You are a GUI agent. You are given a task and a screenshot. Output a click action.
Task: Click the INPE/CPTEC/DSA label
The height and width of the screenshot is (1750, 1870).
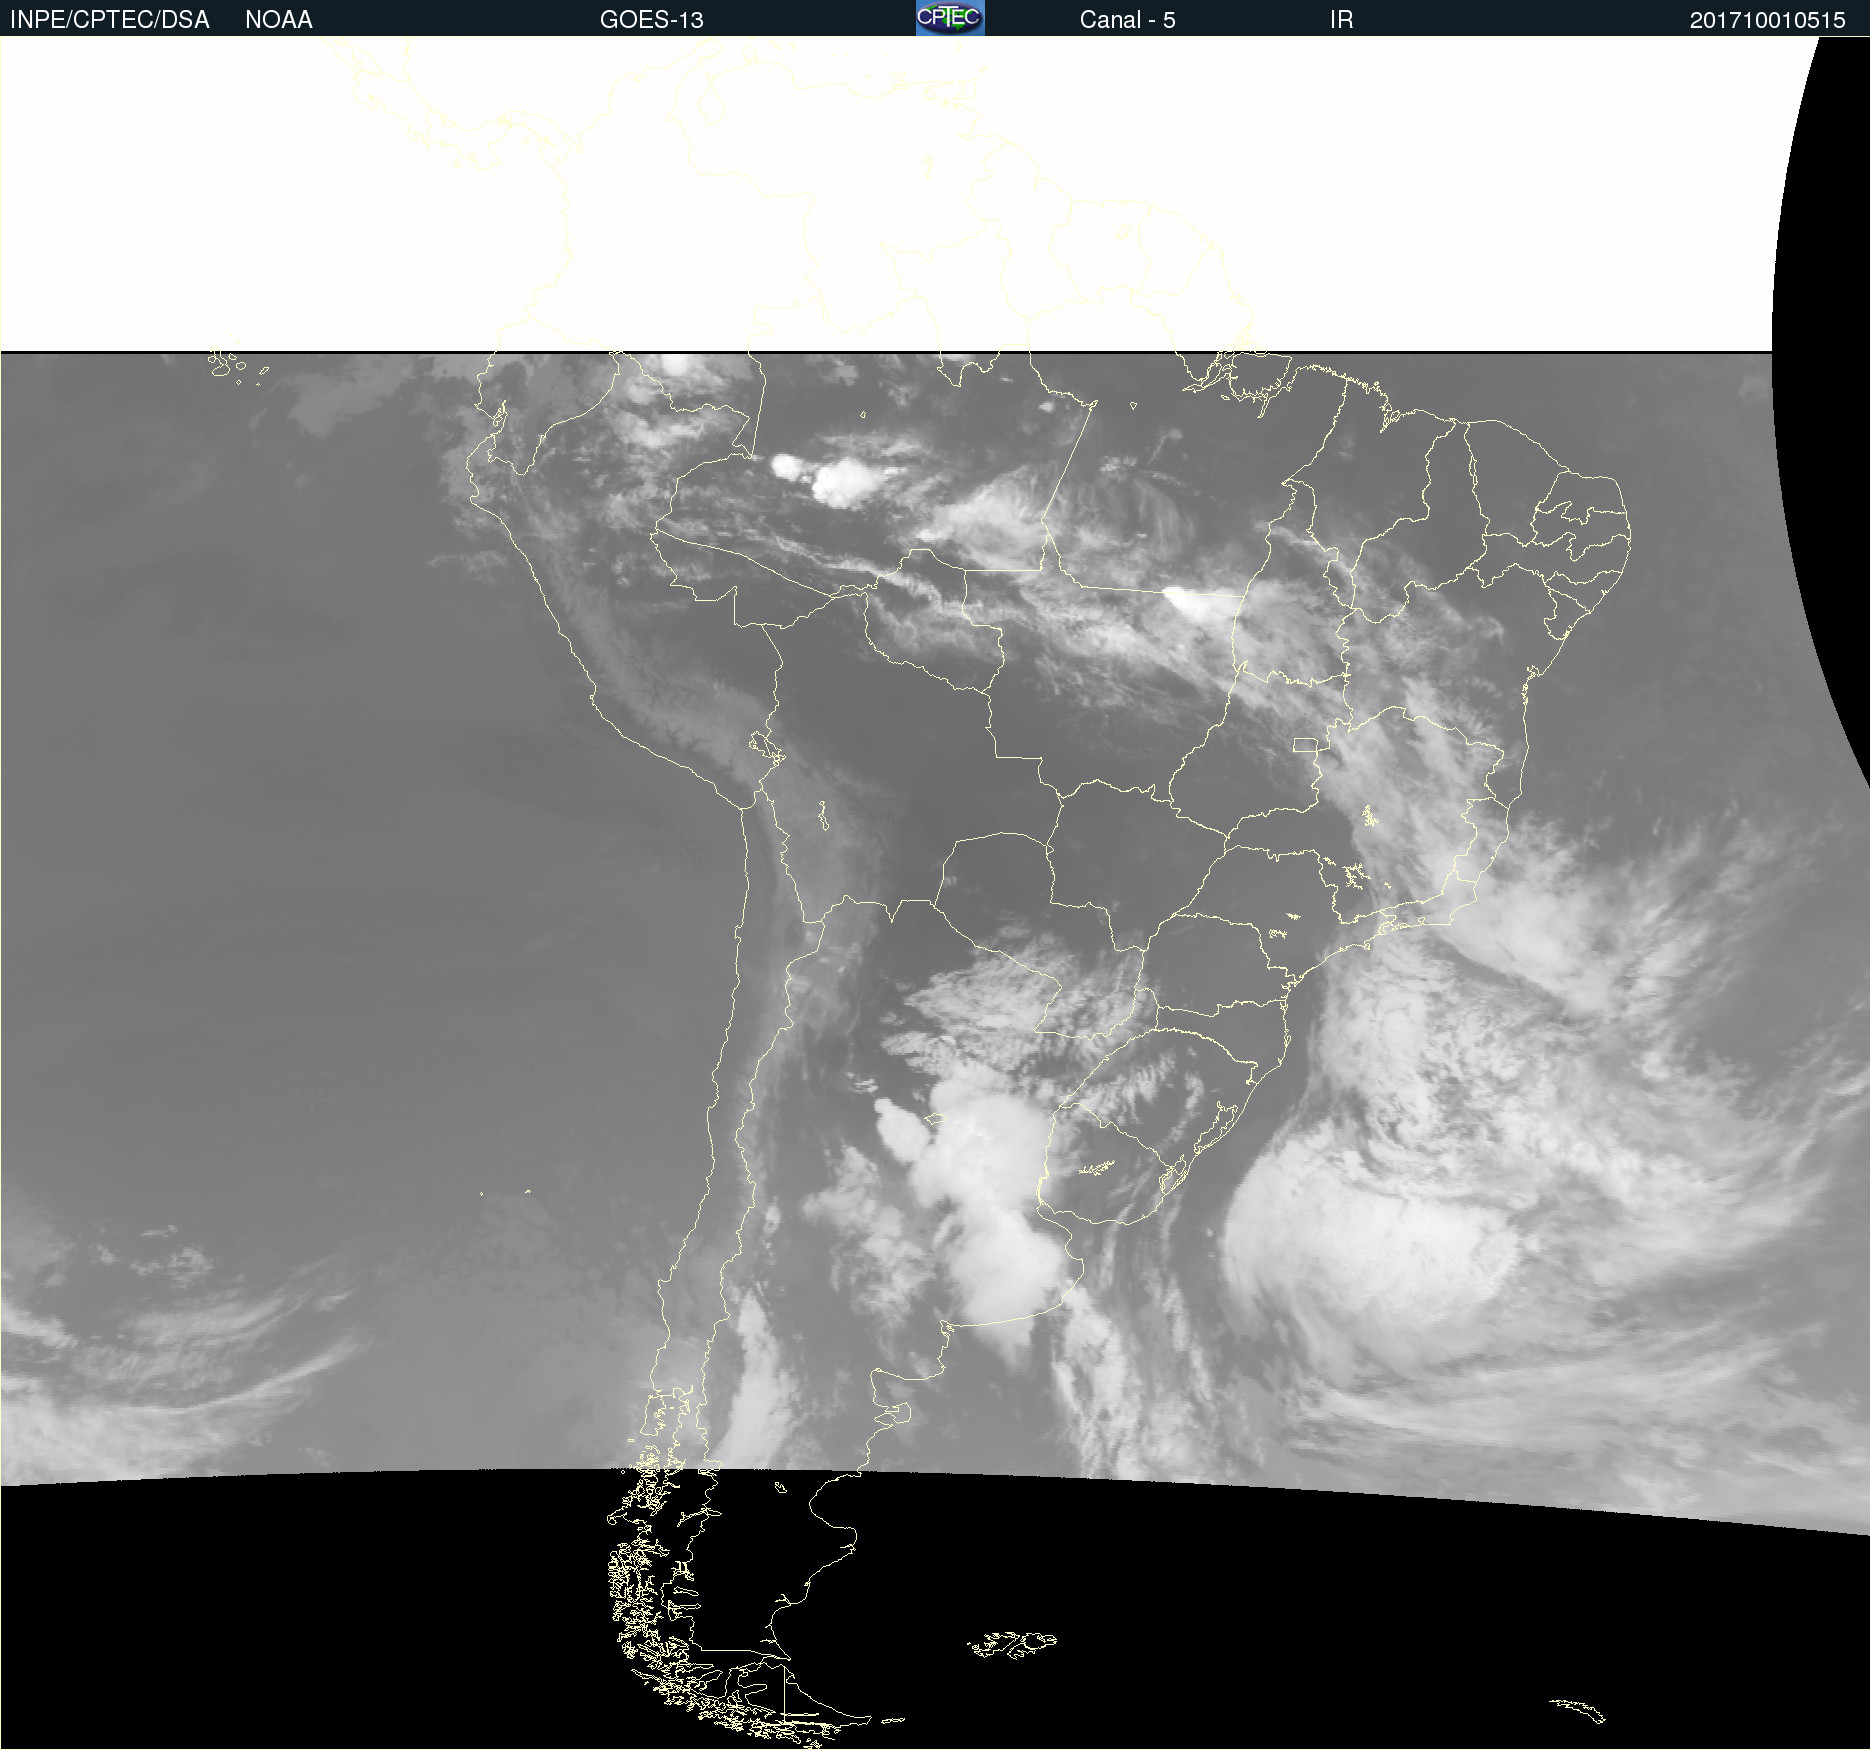pos(110,20)
